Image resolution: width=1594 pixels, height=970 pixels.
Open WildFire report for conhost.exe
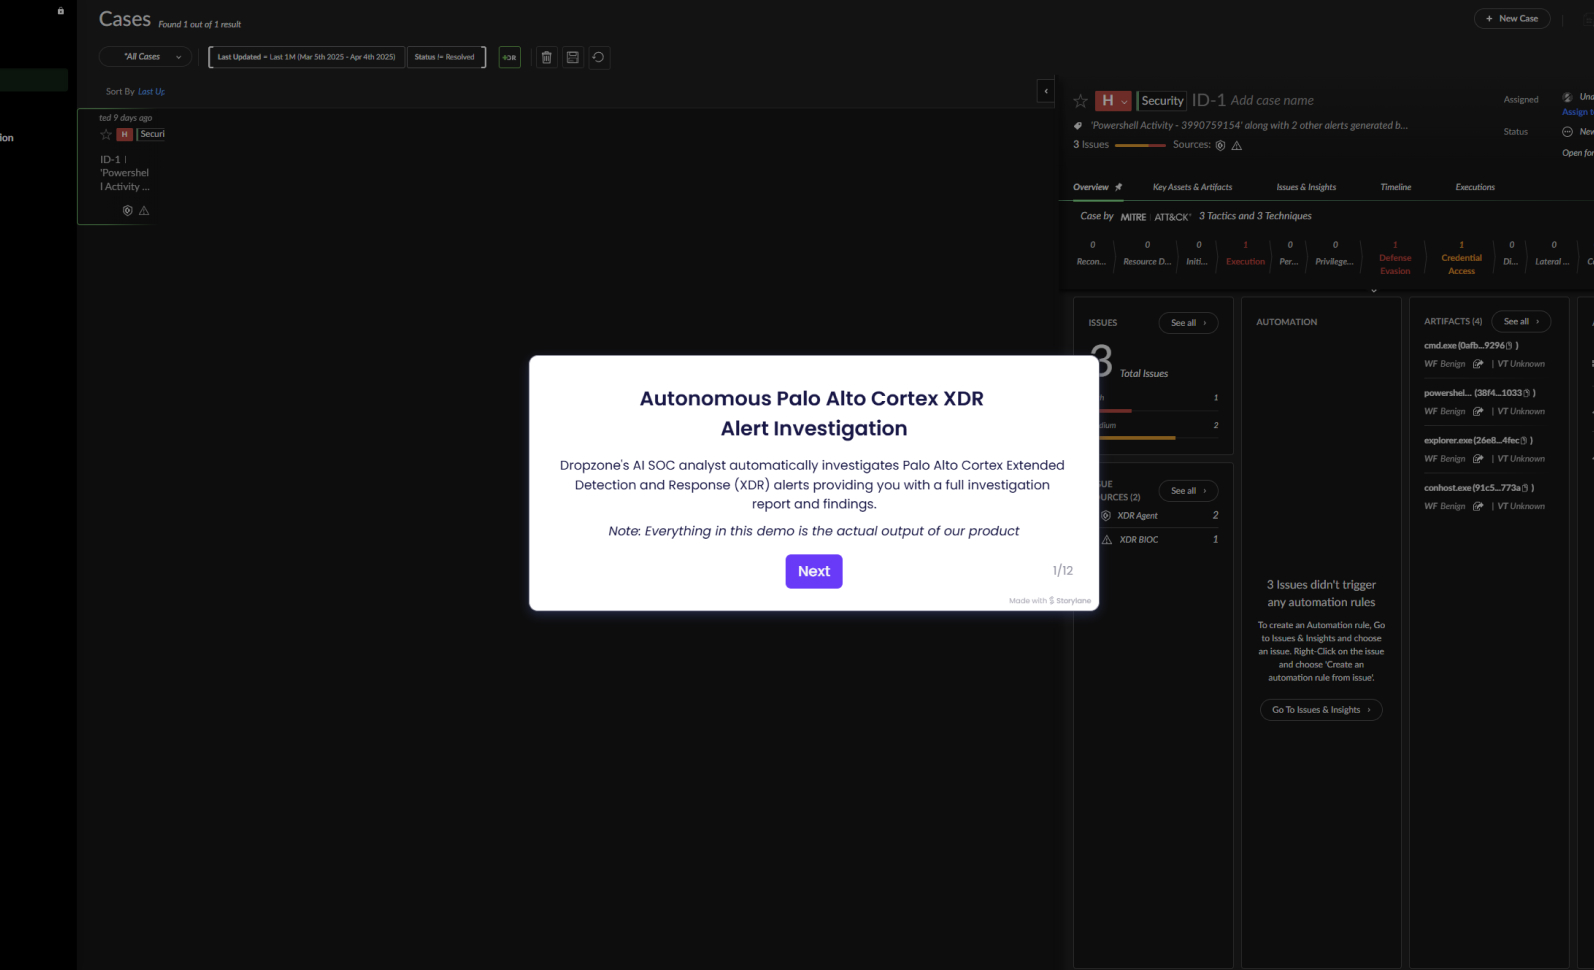coord(1478,507)
